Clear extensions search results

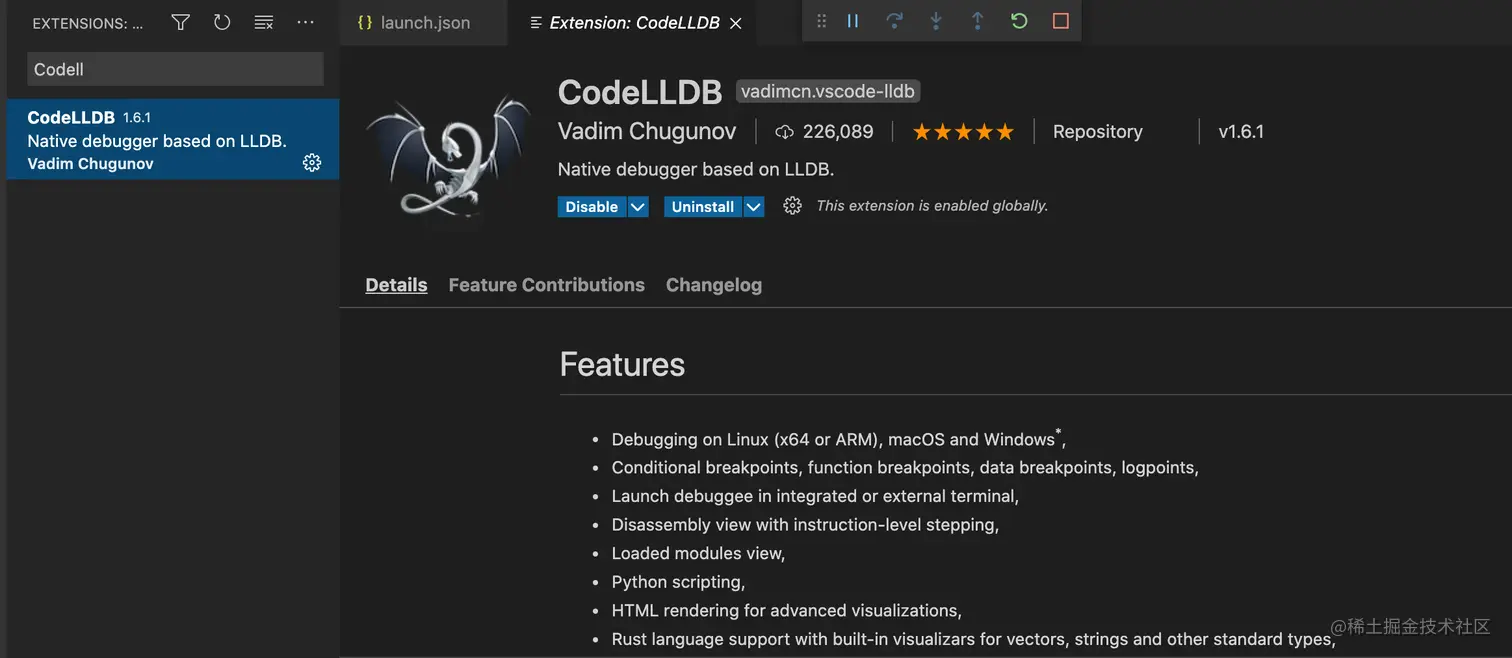pos(264,22)
